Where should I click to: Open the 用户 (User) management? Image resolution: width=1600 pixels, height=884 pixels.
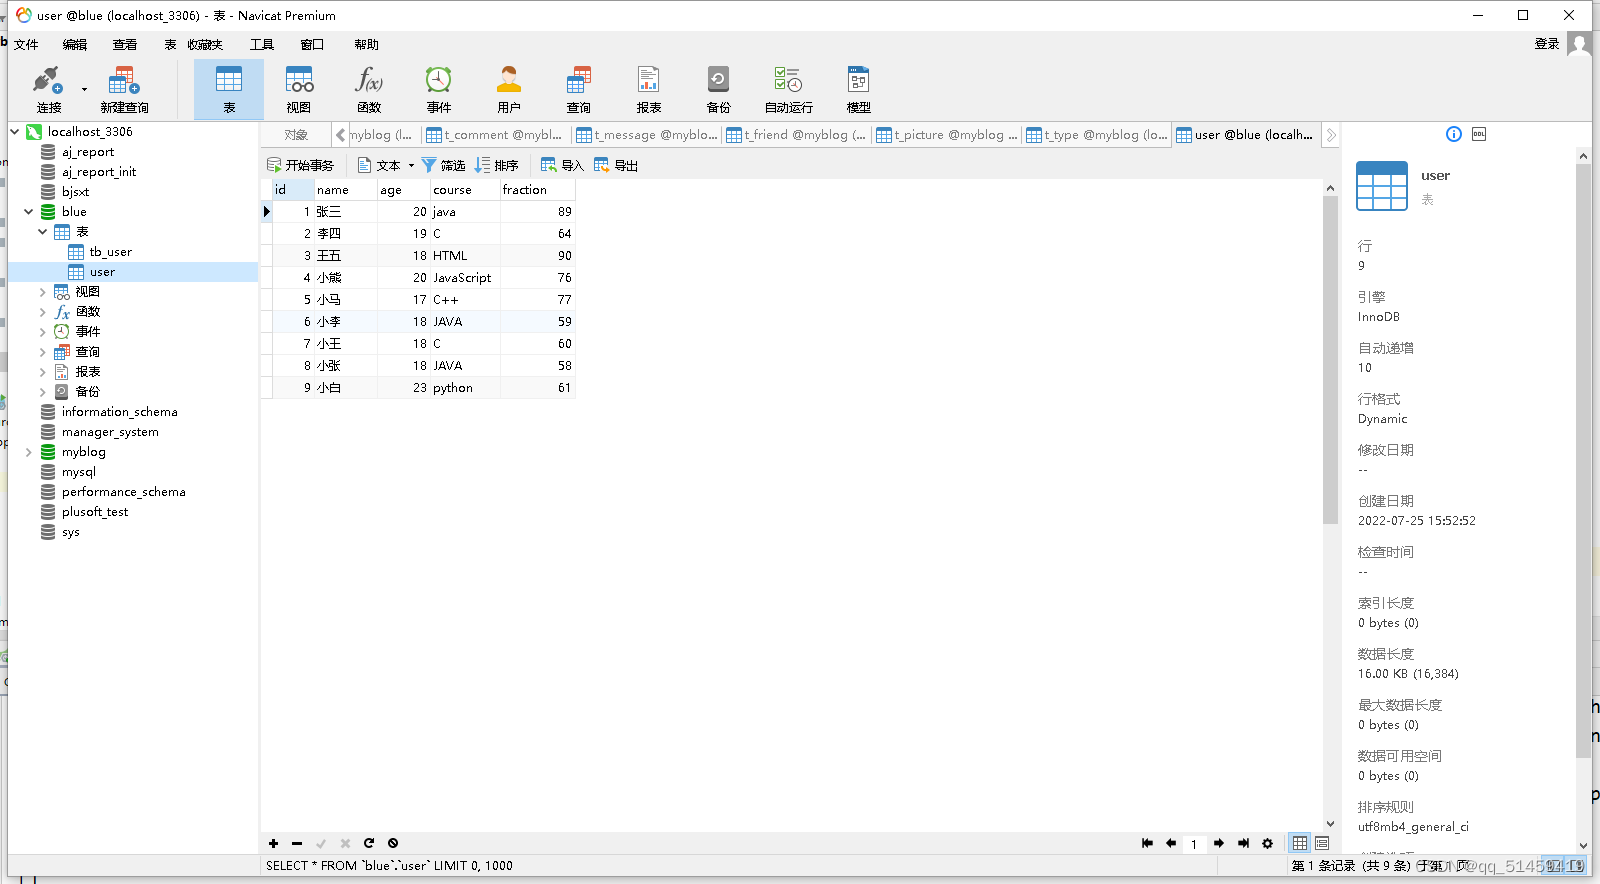coord(509,89)
